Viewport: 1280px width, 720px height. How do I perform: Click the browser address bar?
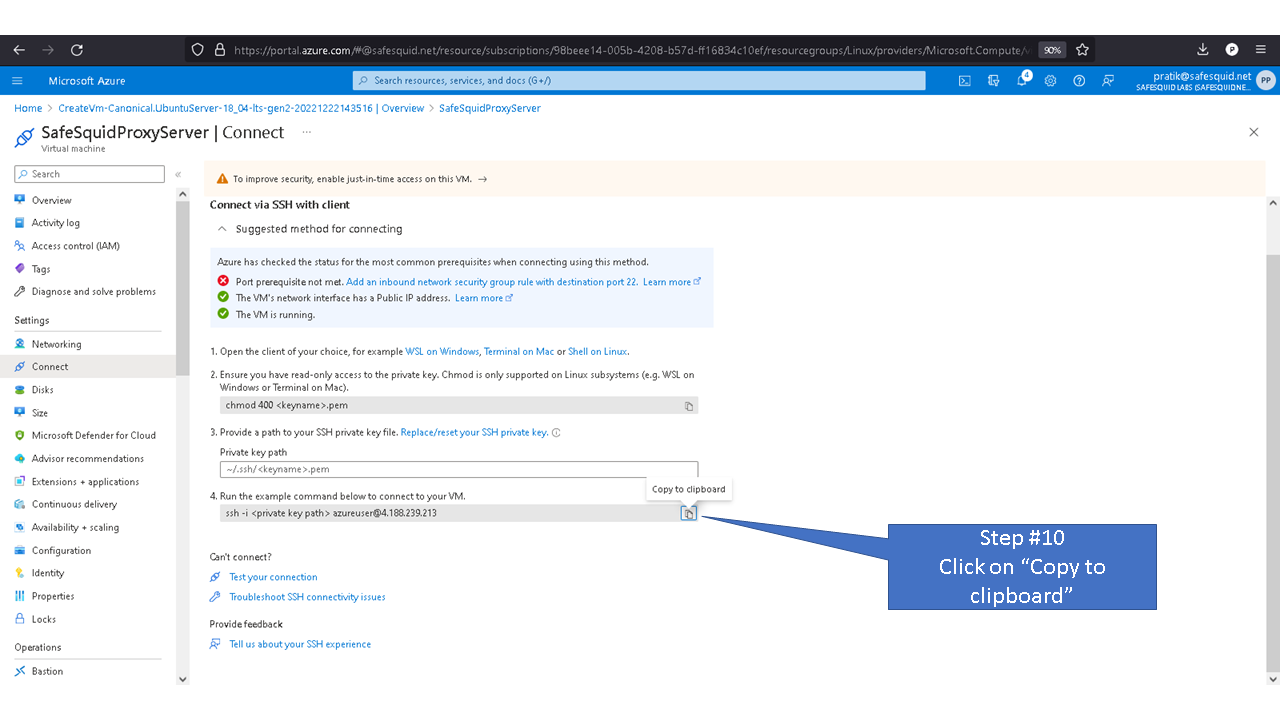coord(630,49)
